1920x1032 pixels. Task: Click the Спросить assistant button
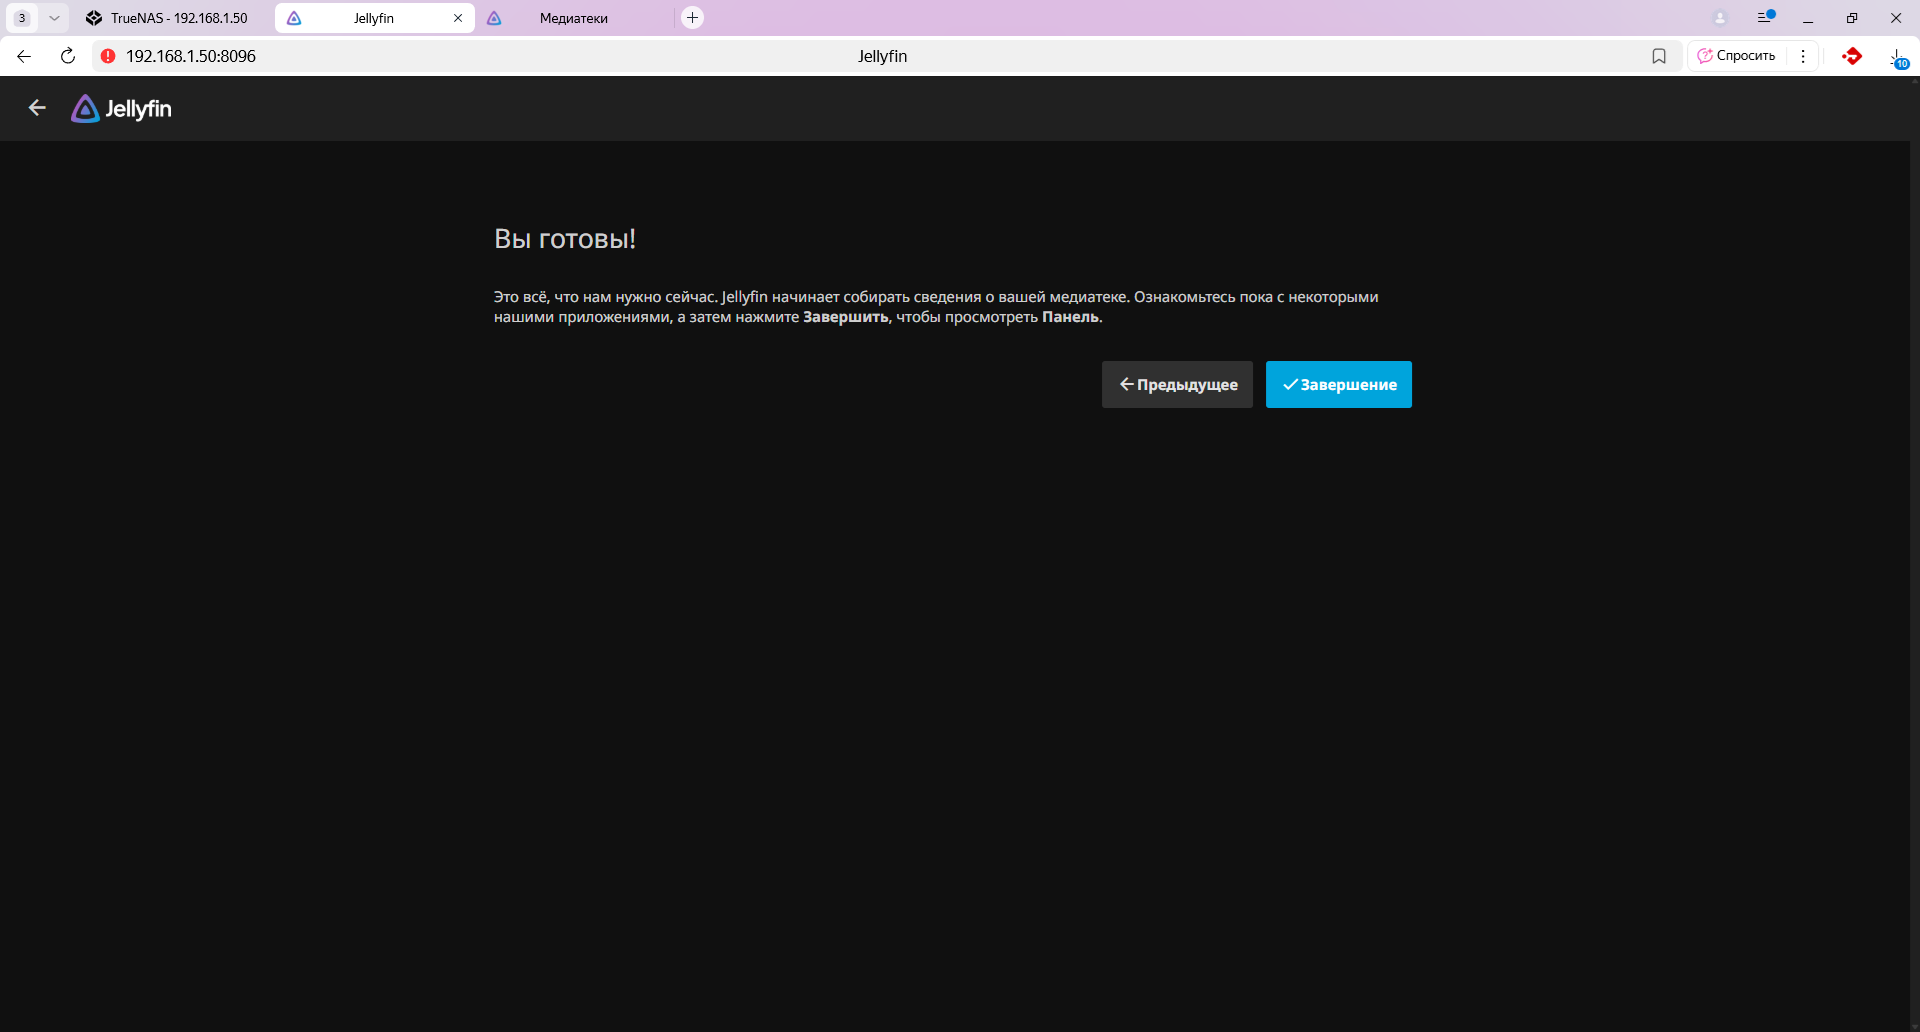tap(1737, 56)
